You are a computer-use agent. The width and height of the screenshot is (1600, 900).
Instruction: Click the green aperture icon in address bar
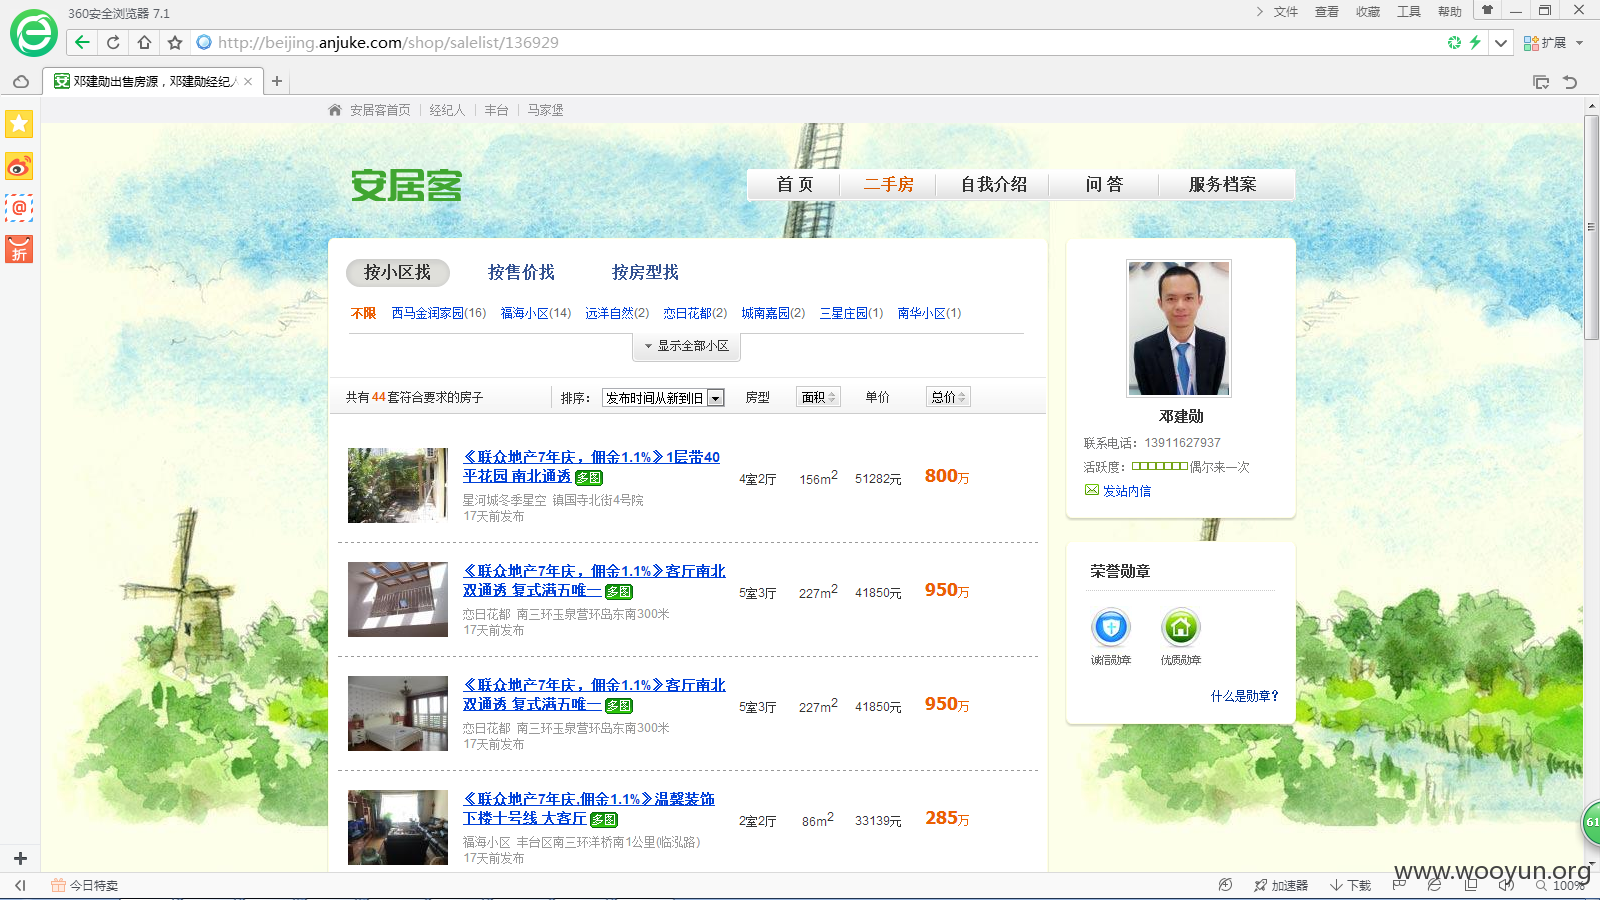click(1454, 42)
